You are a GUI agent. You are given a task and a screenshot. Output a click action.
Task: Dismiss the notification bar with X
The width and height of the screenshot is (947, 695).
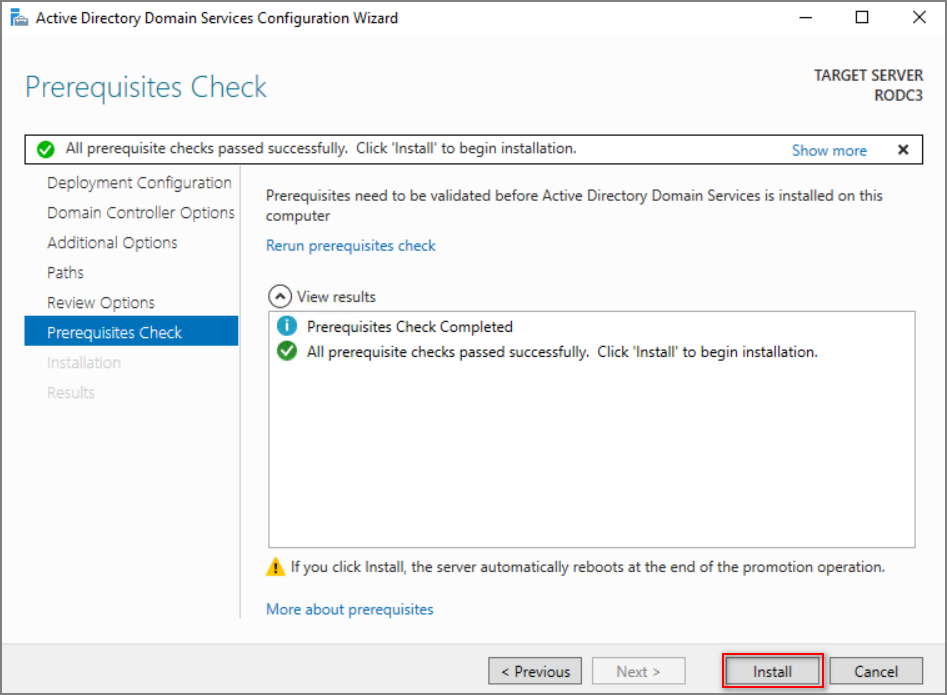(x=903, y=150)
